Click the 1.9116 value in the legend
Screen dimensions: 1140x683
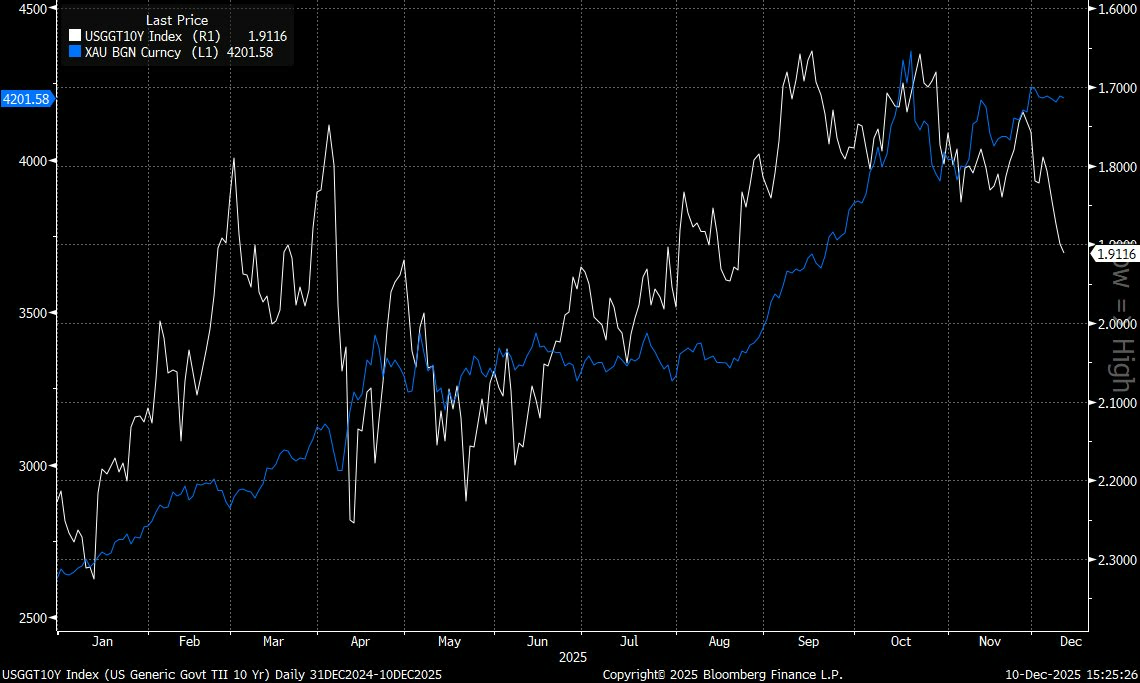click(267, 36)
